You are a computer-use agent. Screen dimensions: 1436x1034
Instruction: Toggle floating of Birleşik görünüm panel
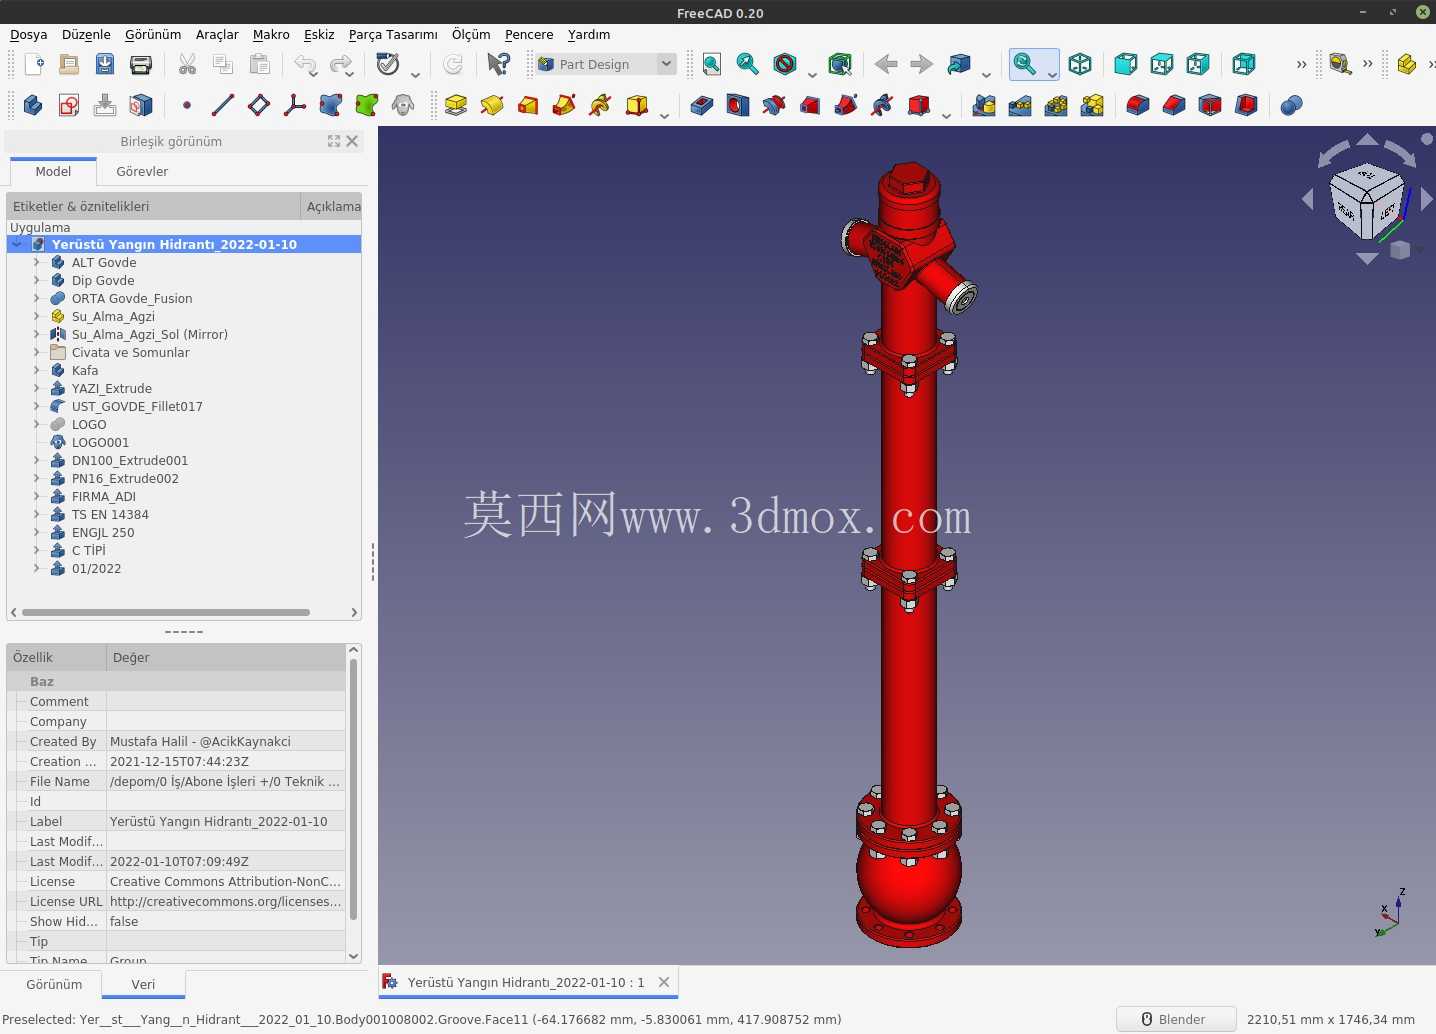334,141
